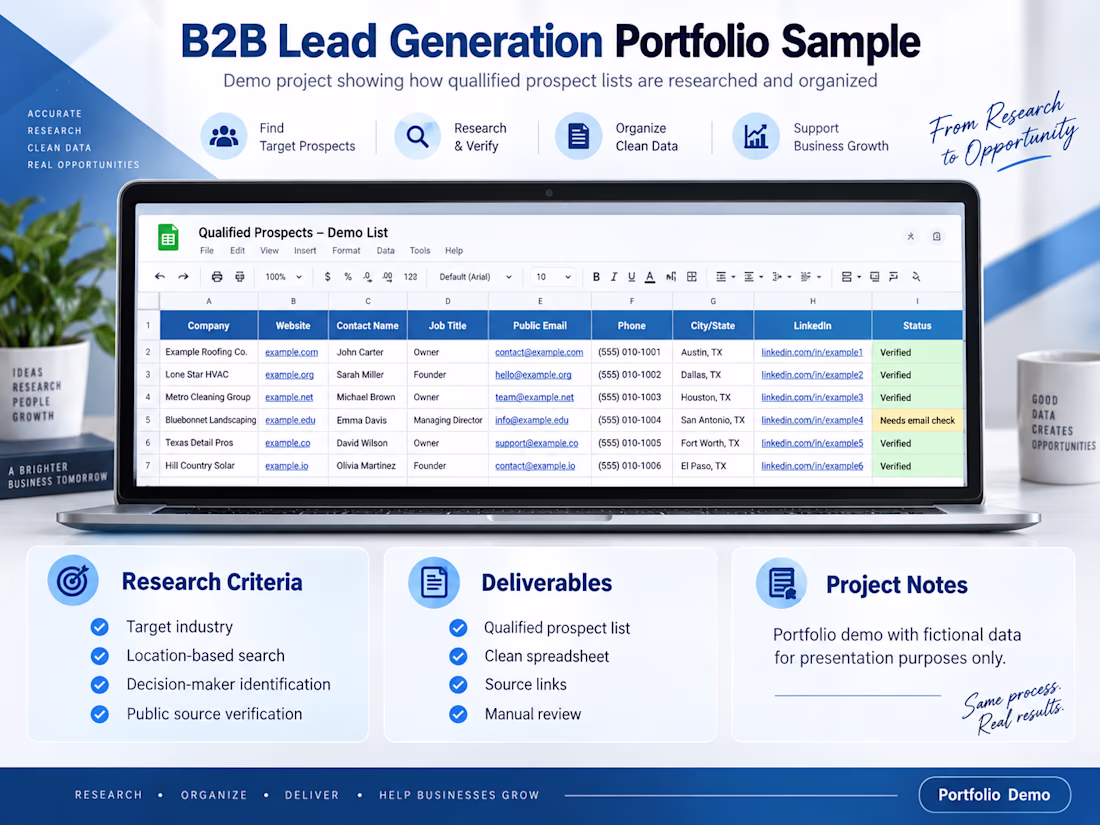The width and height of the screenshot is (1100, 825).
Task: Click the document icon for Organize Clean Data
Action: pyautogui.click(x=579, y=136)
